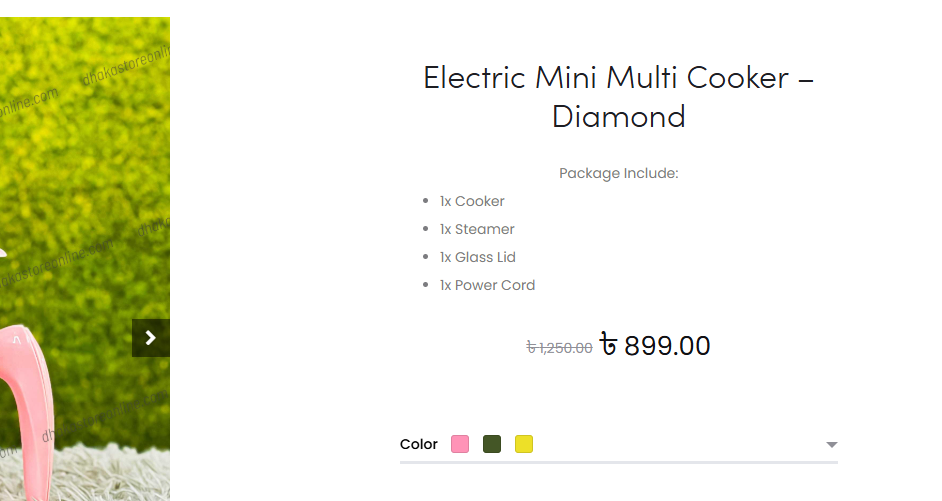Select the pink color swatch
Viewport: 942px width, 501px height.
point(460,444)
